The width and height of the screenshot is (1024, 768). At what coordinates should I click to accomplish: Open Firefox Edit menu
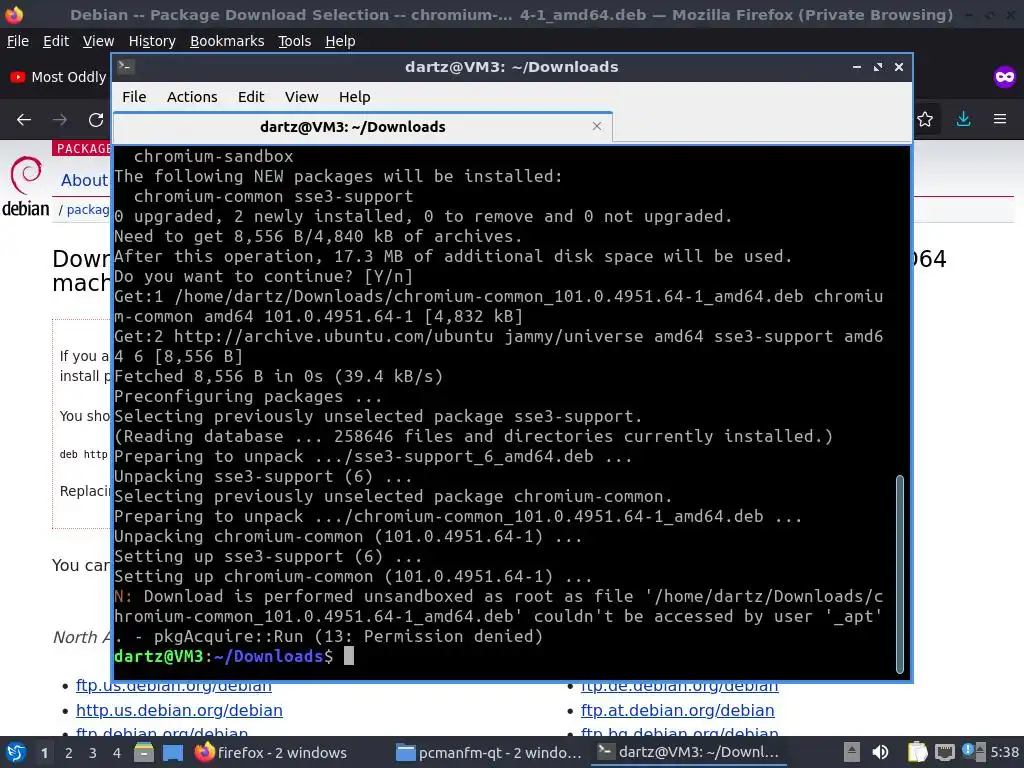(56, 41)
